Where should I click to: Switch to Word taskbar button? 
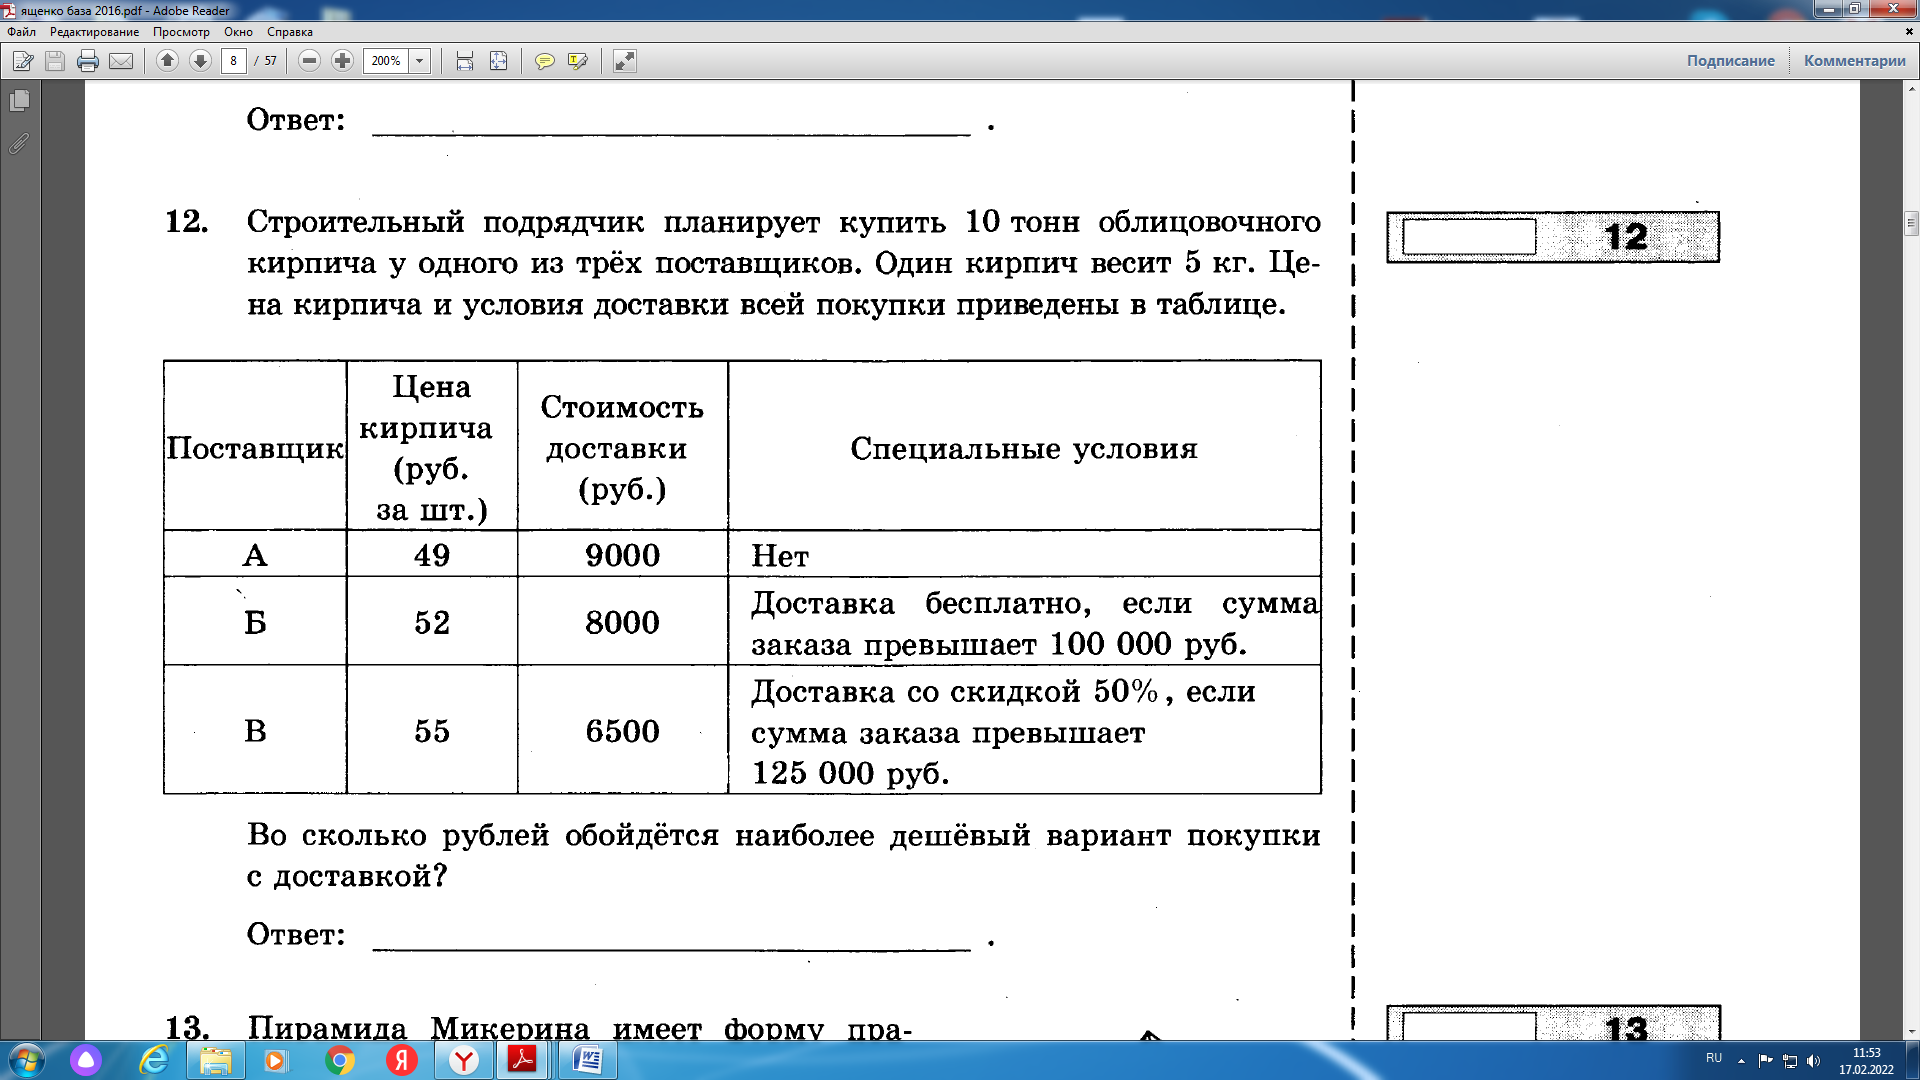click(587, 1060)
